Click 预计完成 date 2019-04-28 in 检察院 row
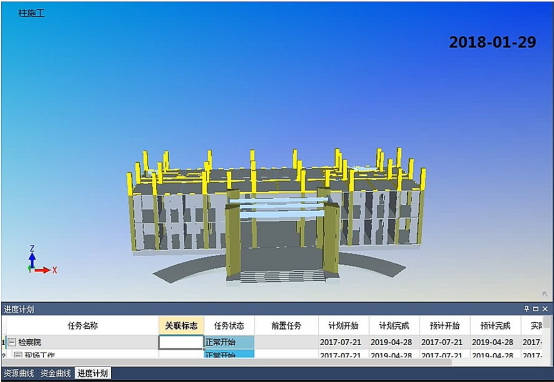The width and height of the screenshot is (554, 382). tap(493, 342)
